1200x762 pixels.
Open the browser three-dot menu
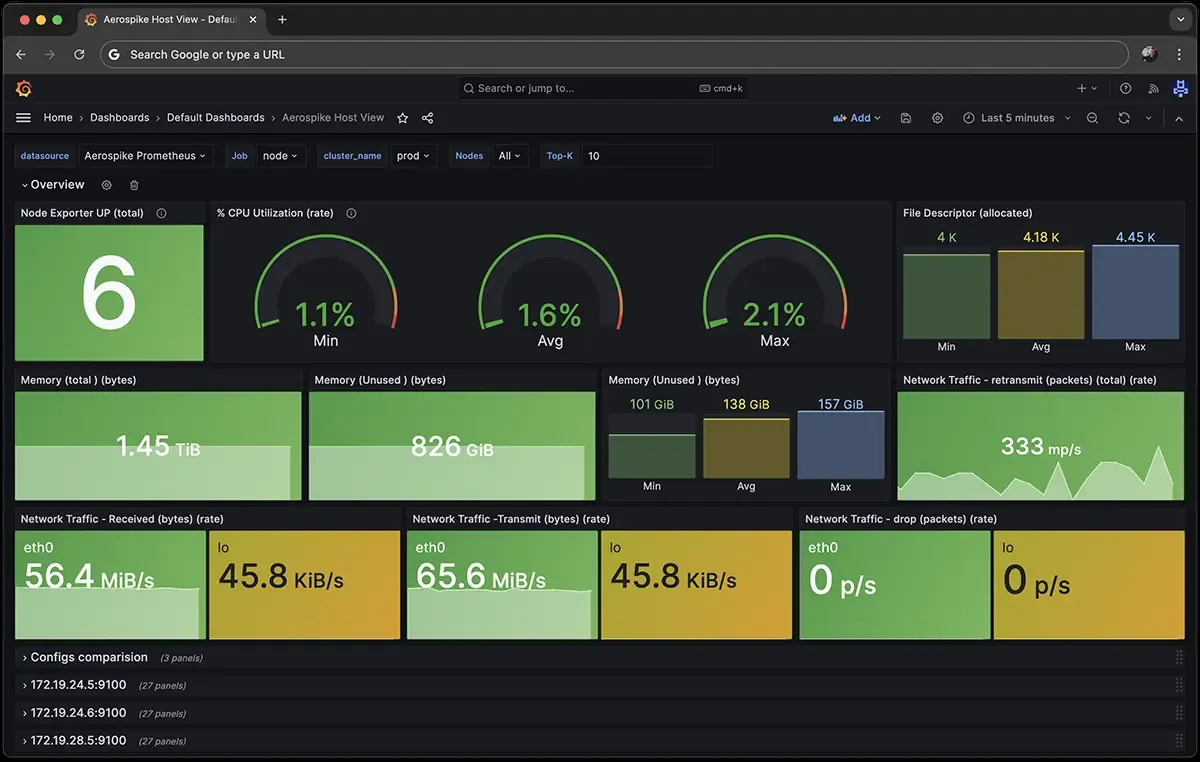coord(1177,54)
